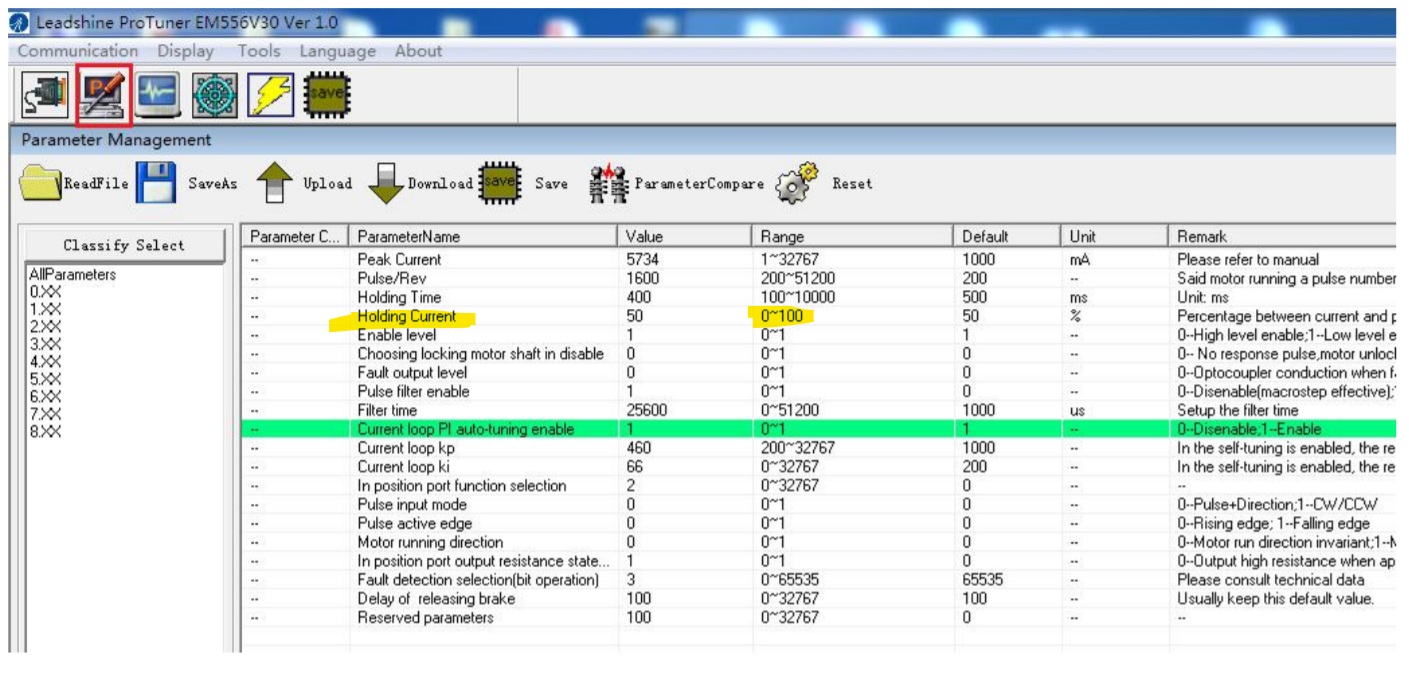Sort by the Value column header
Screen dimensions: 1409x680
click(684, 237)
